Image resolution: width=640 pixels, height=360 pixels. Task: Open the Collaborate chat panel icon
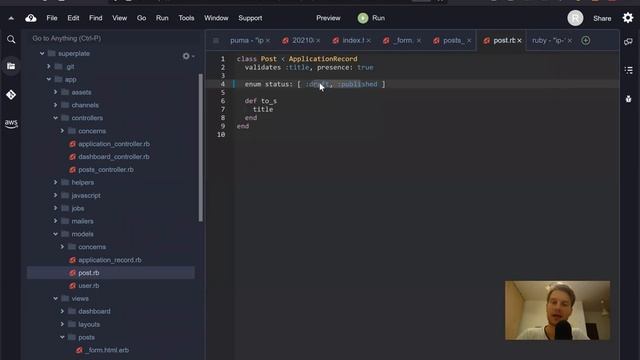[629, 42]
